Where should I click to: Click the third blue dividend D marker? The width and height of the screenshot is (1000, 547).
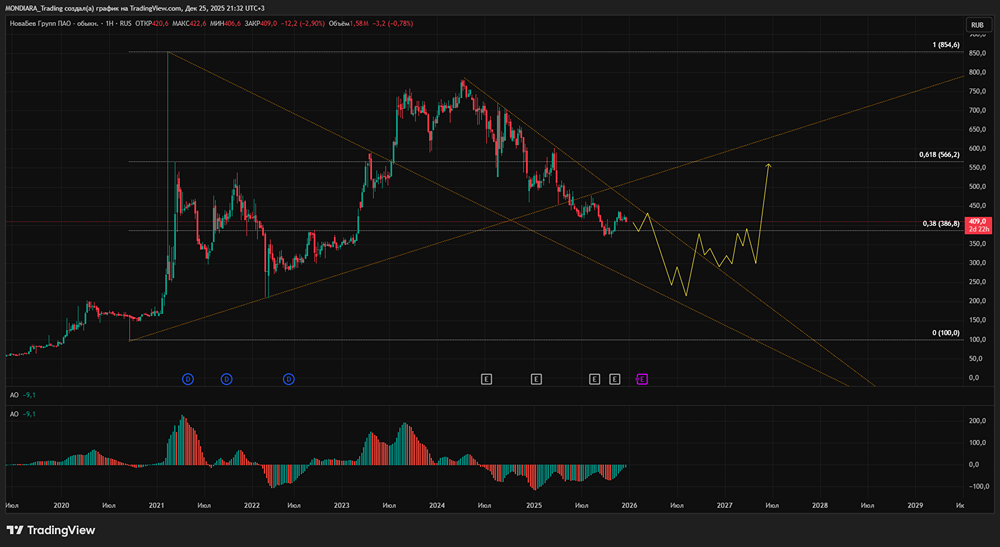pyautogui.click(x=288, y=378)
